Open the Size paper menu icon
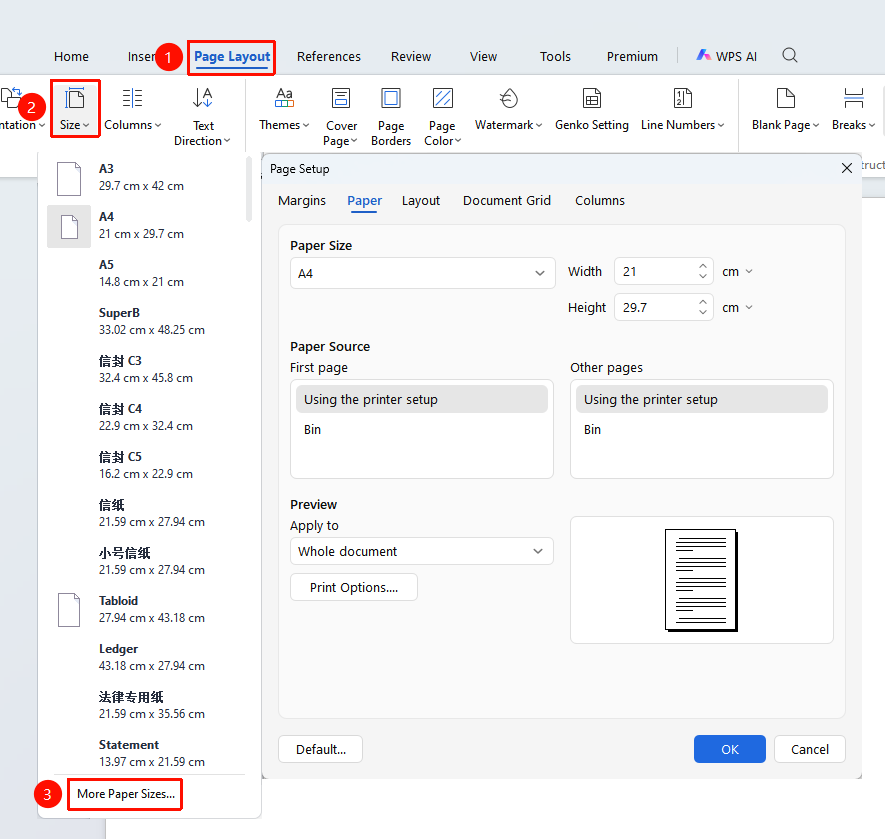Screen dimensions: 885x839 coord(75,99)
